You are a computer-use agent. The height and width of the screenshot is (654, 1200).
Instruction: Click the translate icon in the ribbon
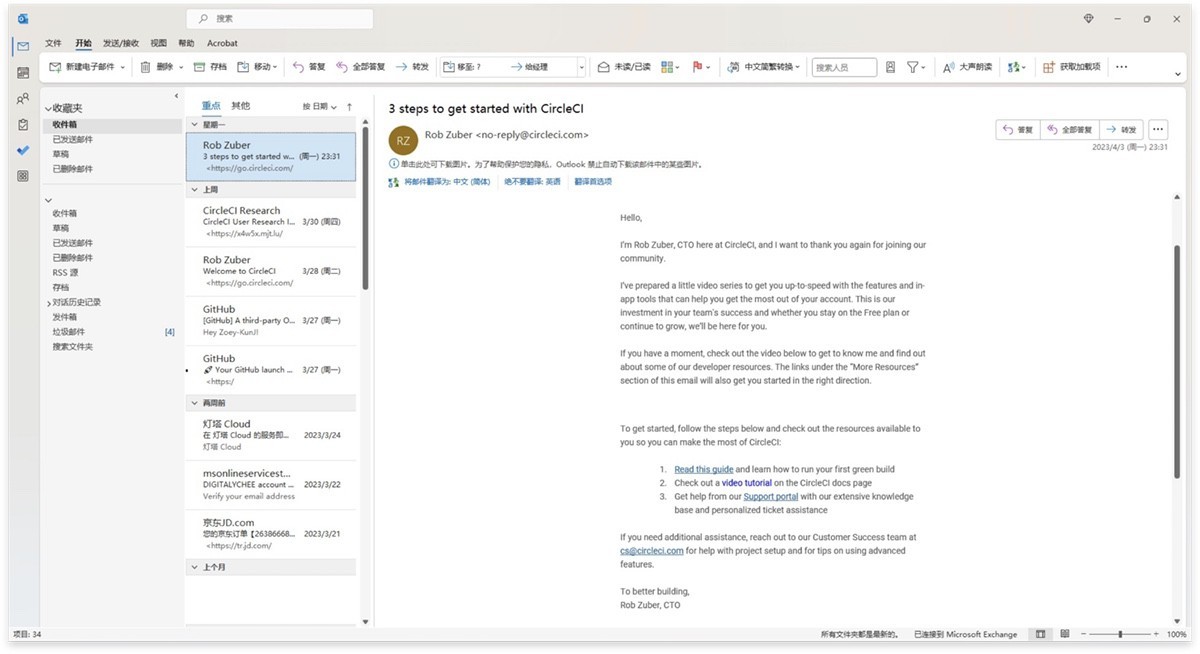click(x=1015, y=67)
